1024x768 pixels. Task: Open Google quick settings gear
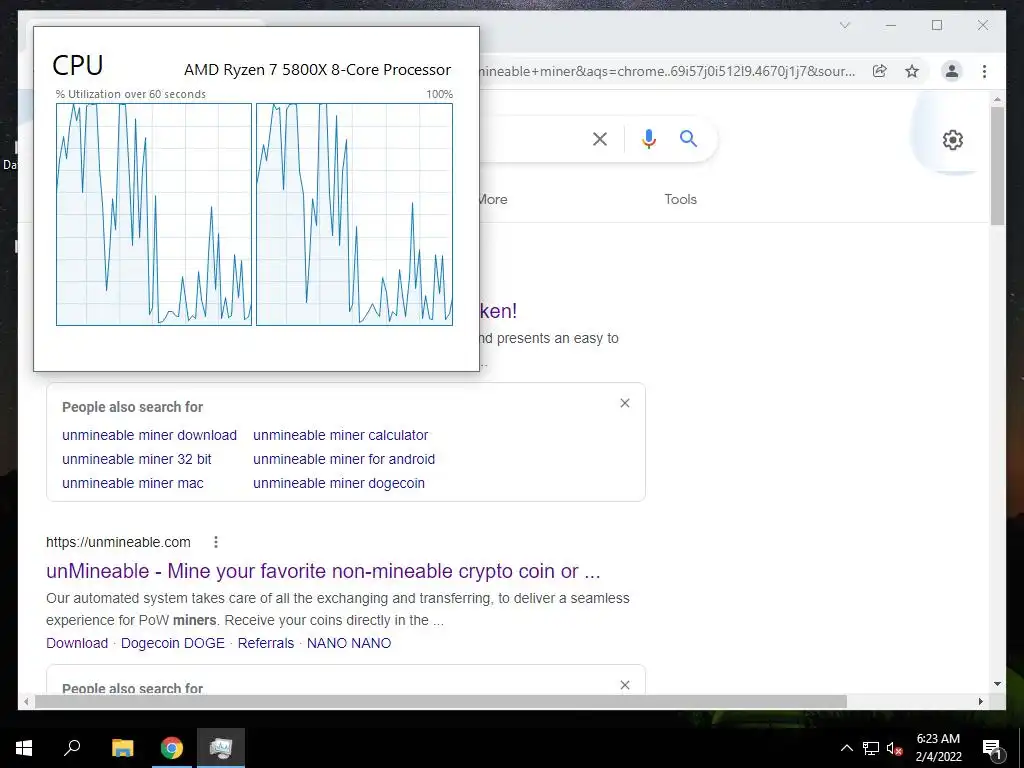[x=952, y=140]
